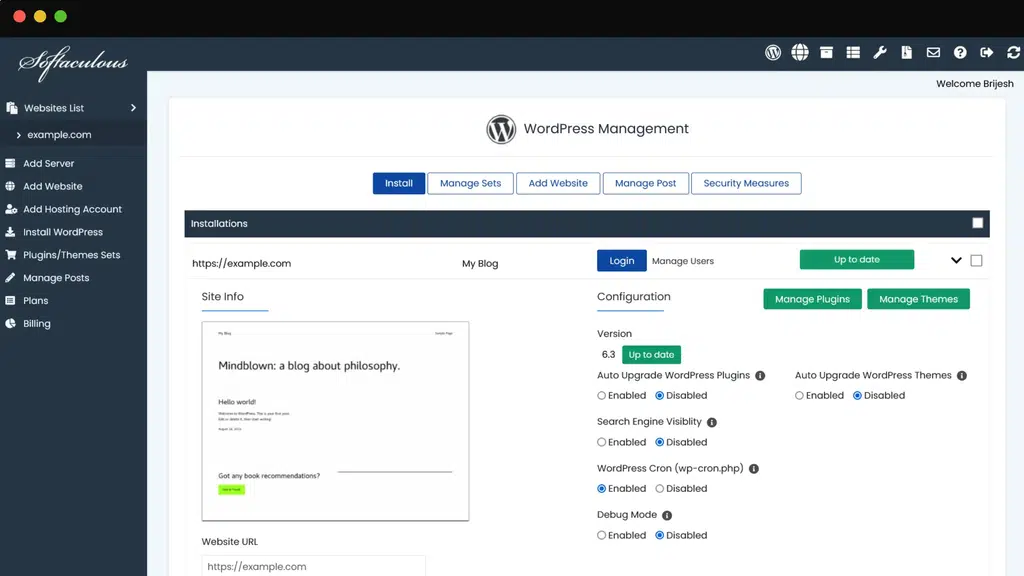Screen dimensions: 1024x576
Task: Select Enabled for Auto Upgrade WordPress Plugins
Action: [601, 396]
